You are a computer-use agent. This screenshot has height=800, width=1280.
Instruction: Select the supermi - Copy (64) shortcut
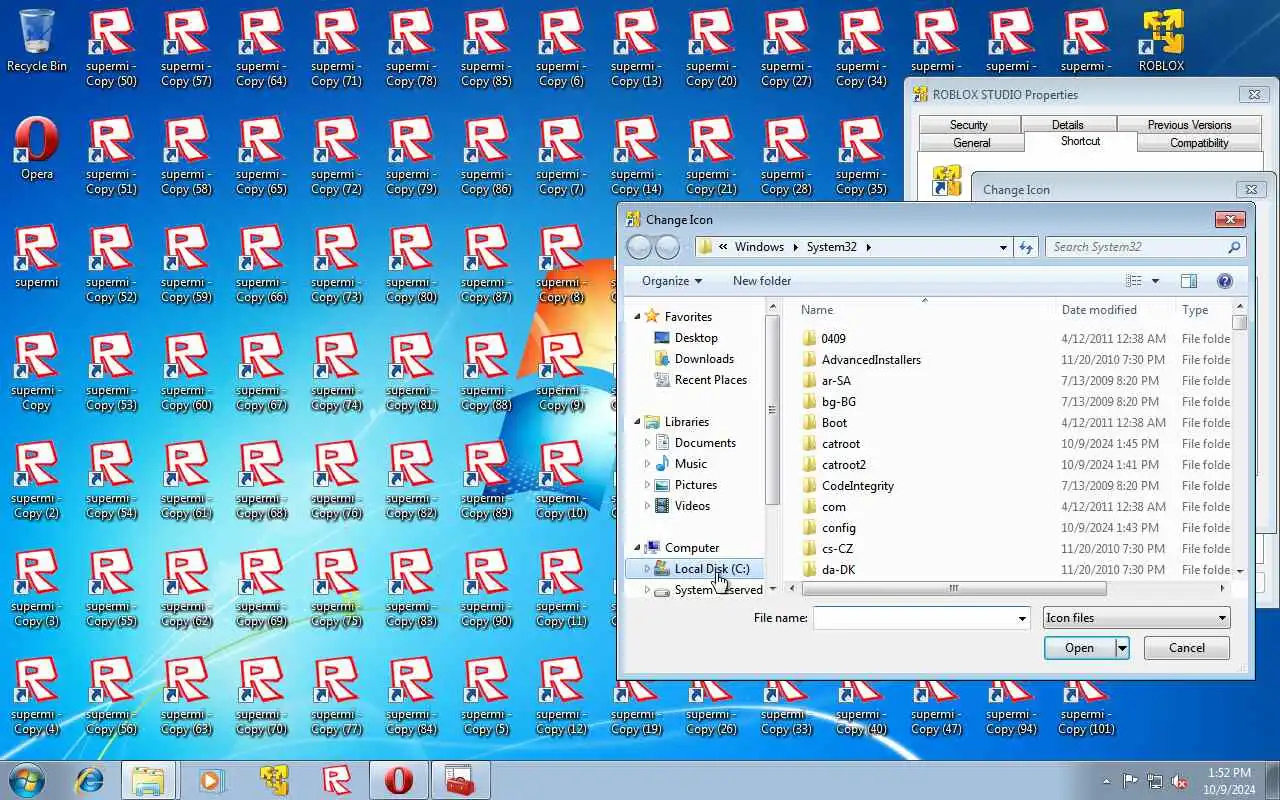tap(261, 47)
